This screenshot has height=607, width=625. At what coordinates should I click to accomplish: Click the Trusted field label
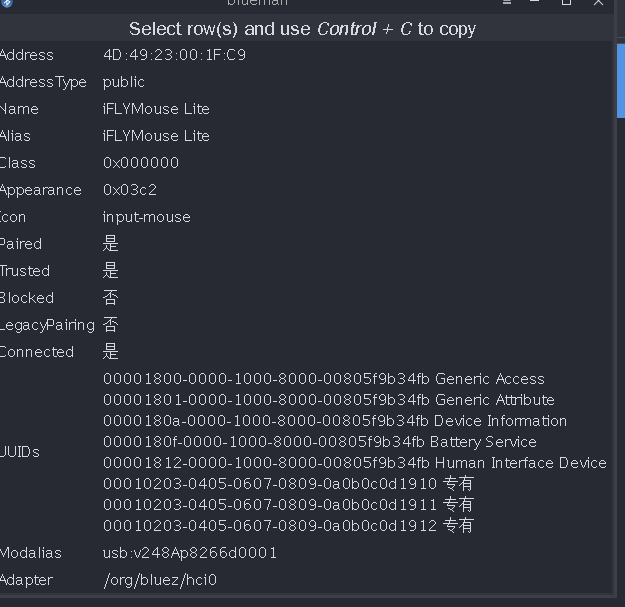(x=25, y=271)
